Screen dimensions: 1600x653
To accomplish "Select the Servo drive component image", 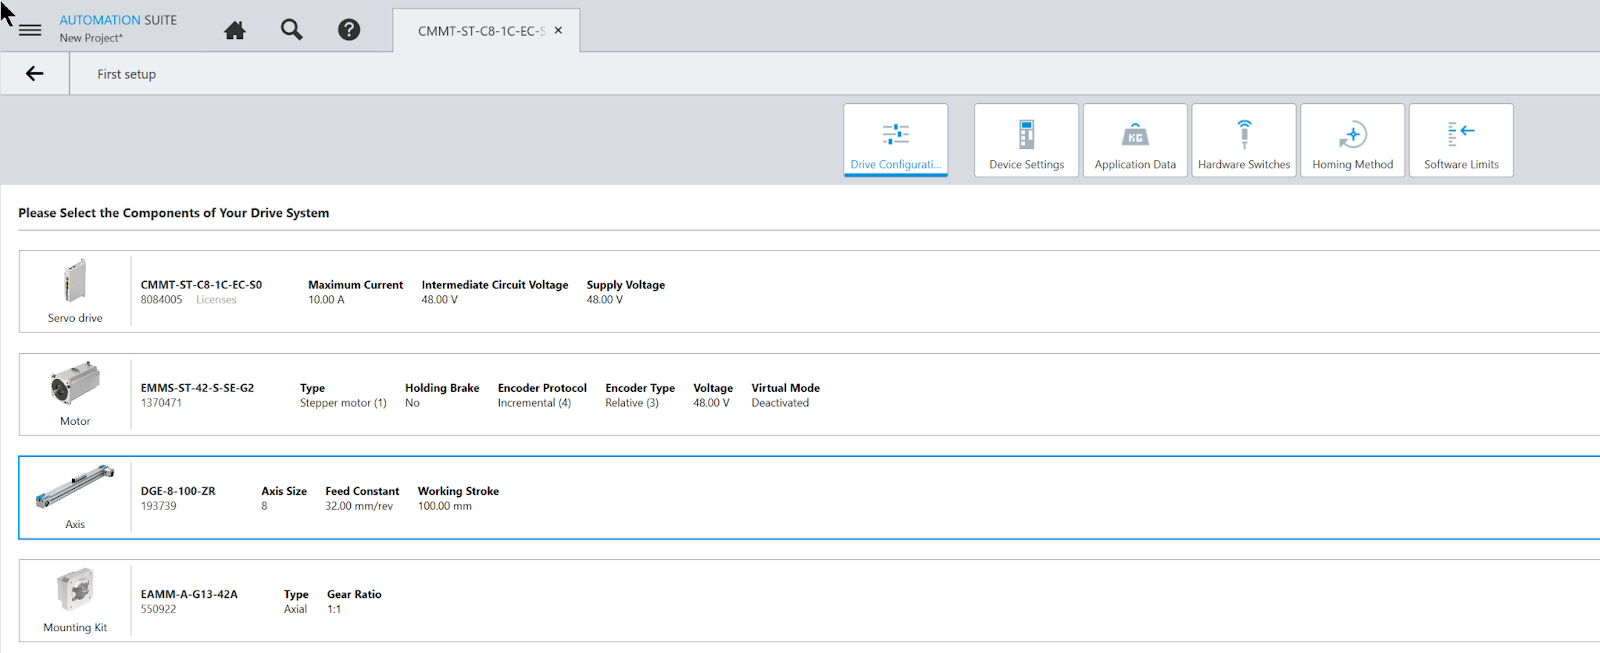I will pyautogui.click(x=75, y=281).
